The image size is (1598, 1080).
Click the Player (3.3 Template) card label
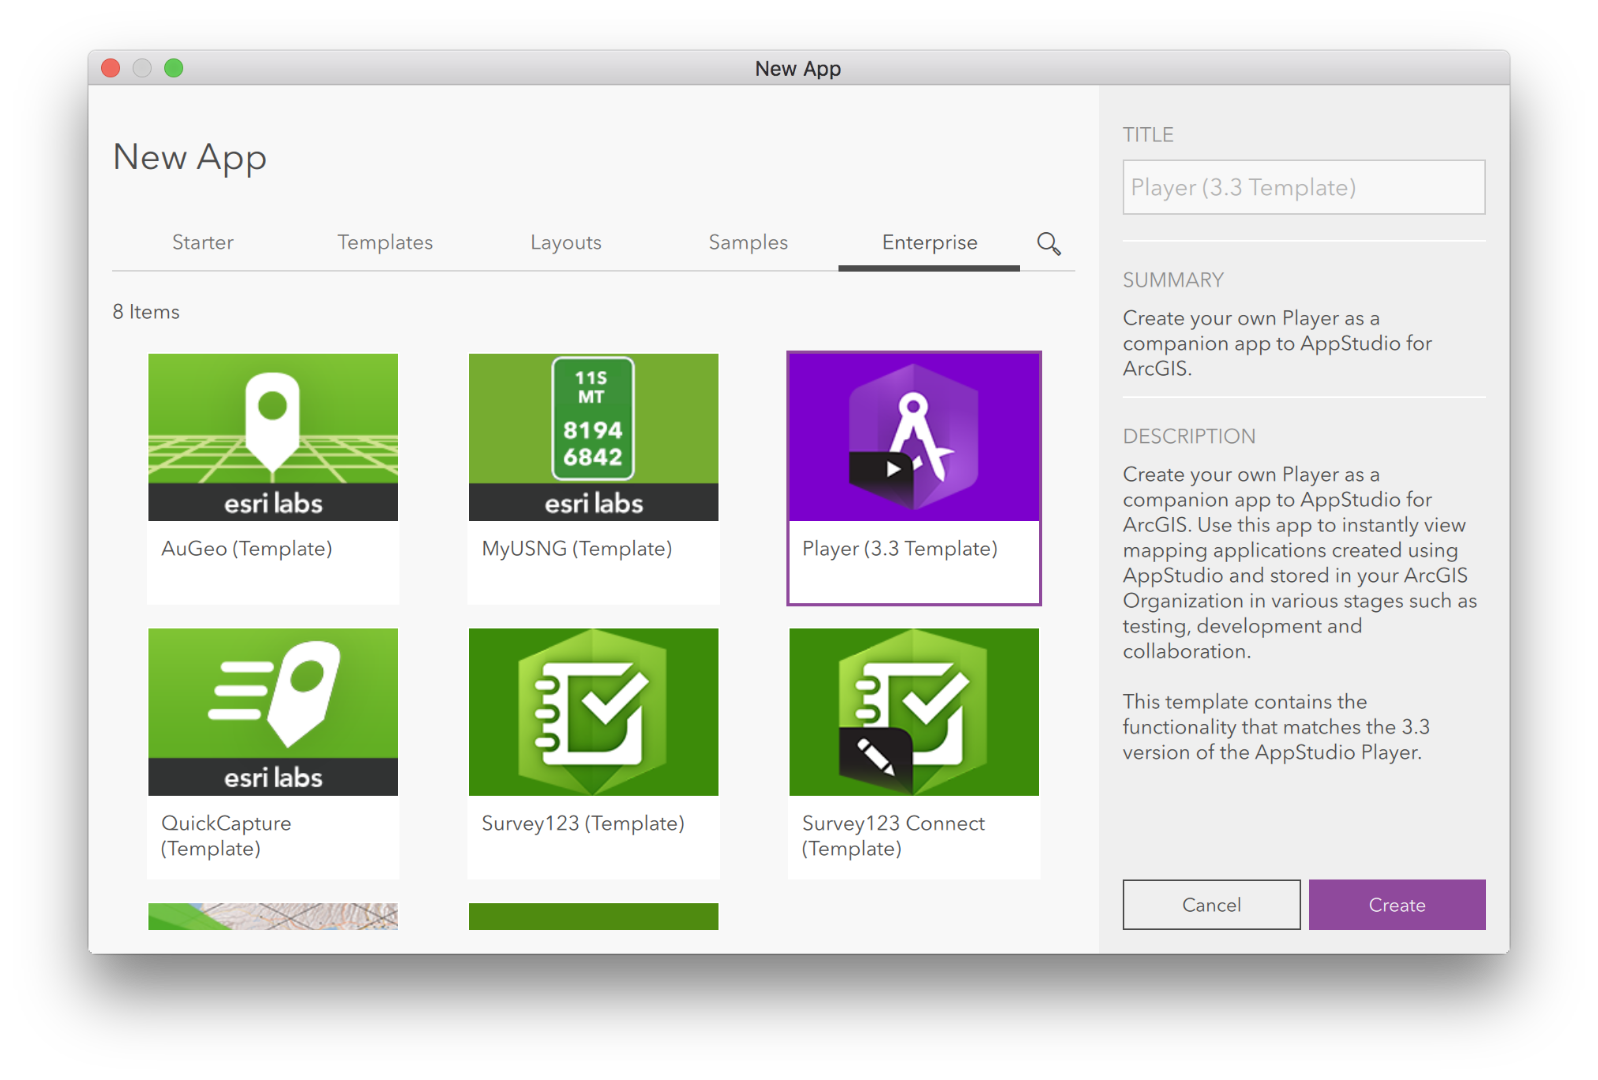900,548
